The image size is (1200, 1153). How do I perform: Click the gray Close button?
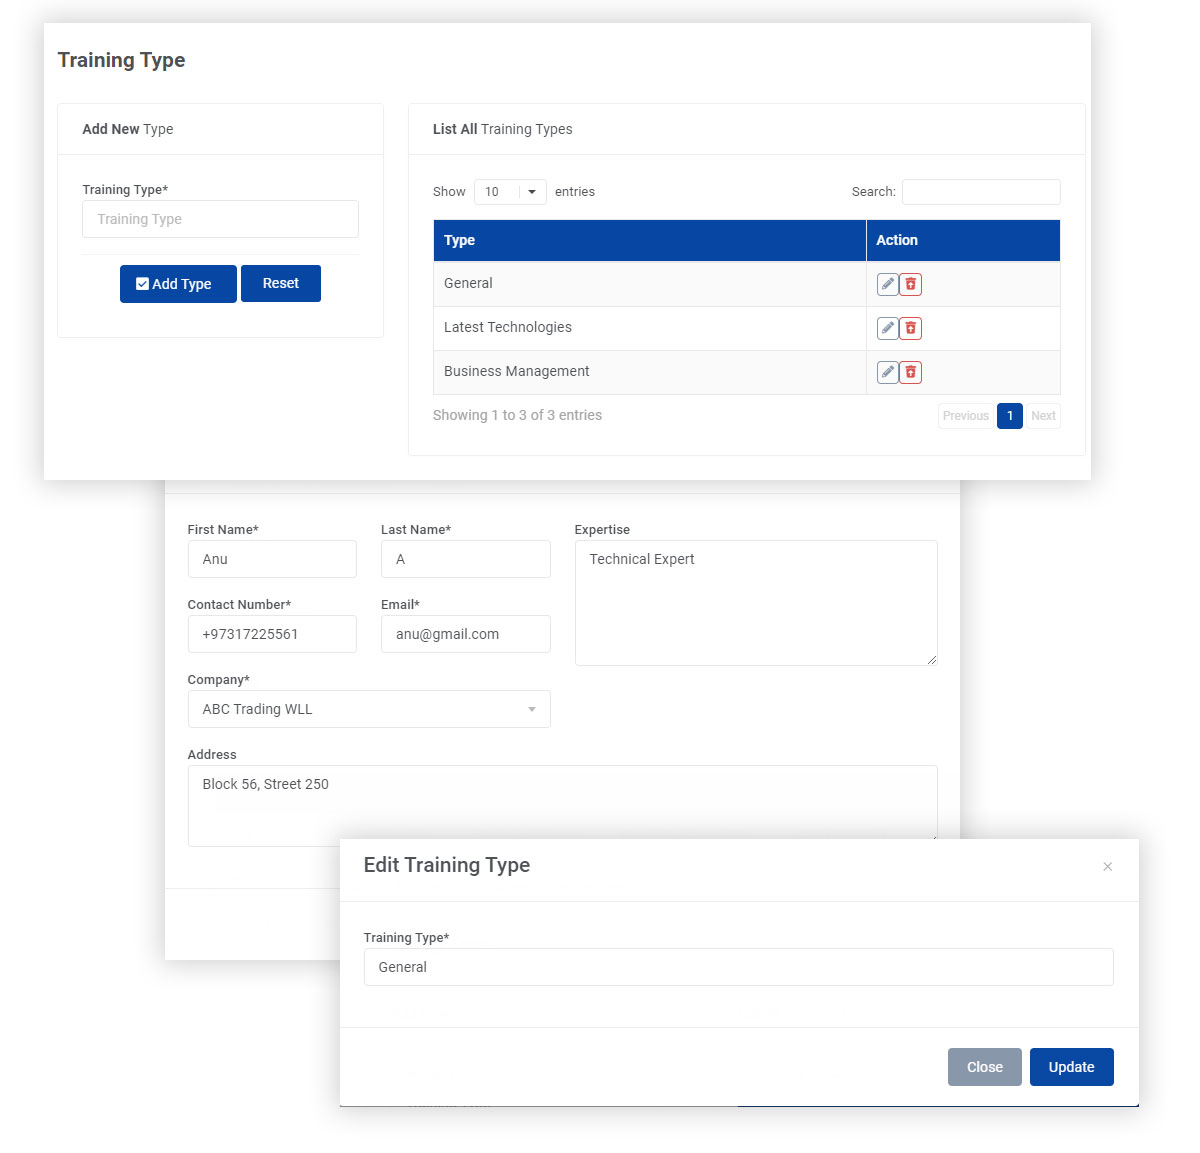coord(984,1067)
